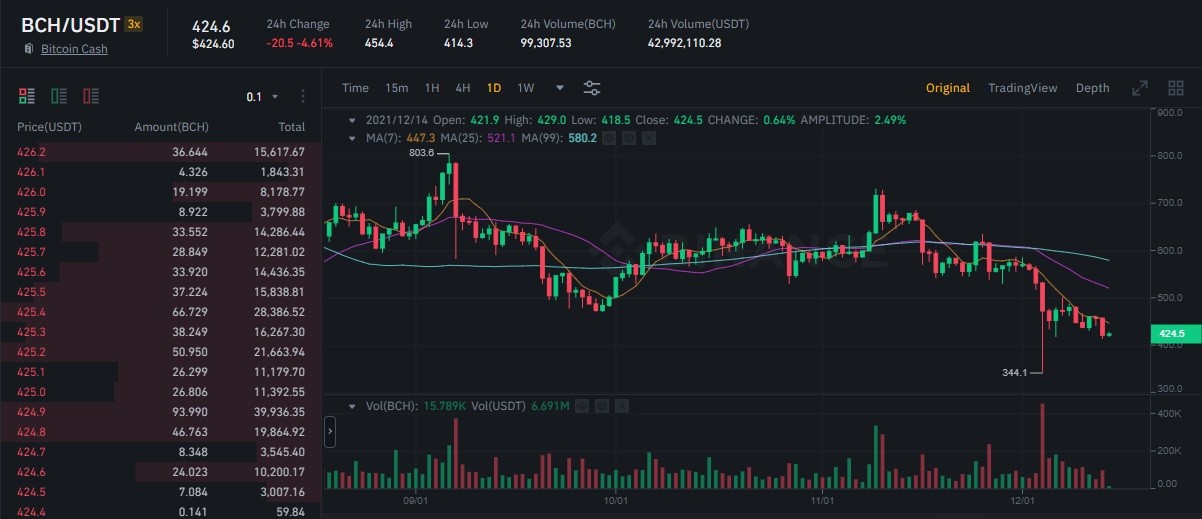This screenshot has height=519, width=1202.
Task: Select sell order at price 425.6
Action: [x=161, y=272]
